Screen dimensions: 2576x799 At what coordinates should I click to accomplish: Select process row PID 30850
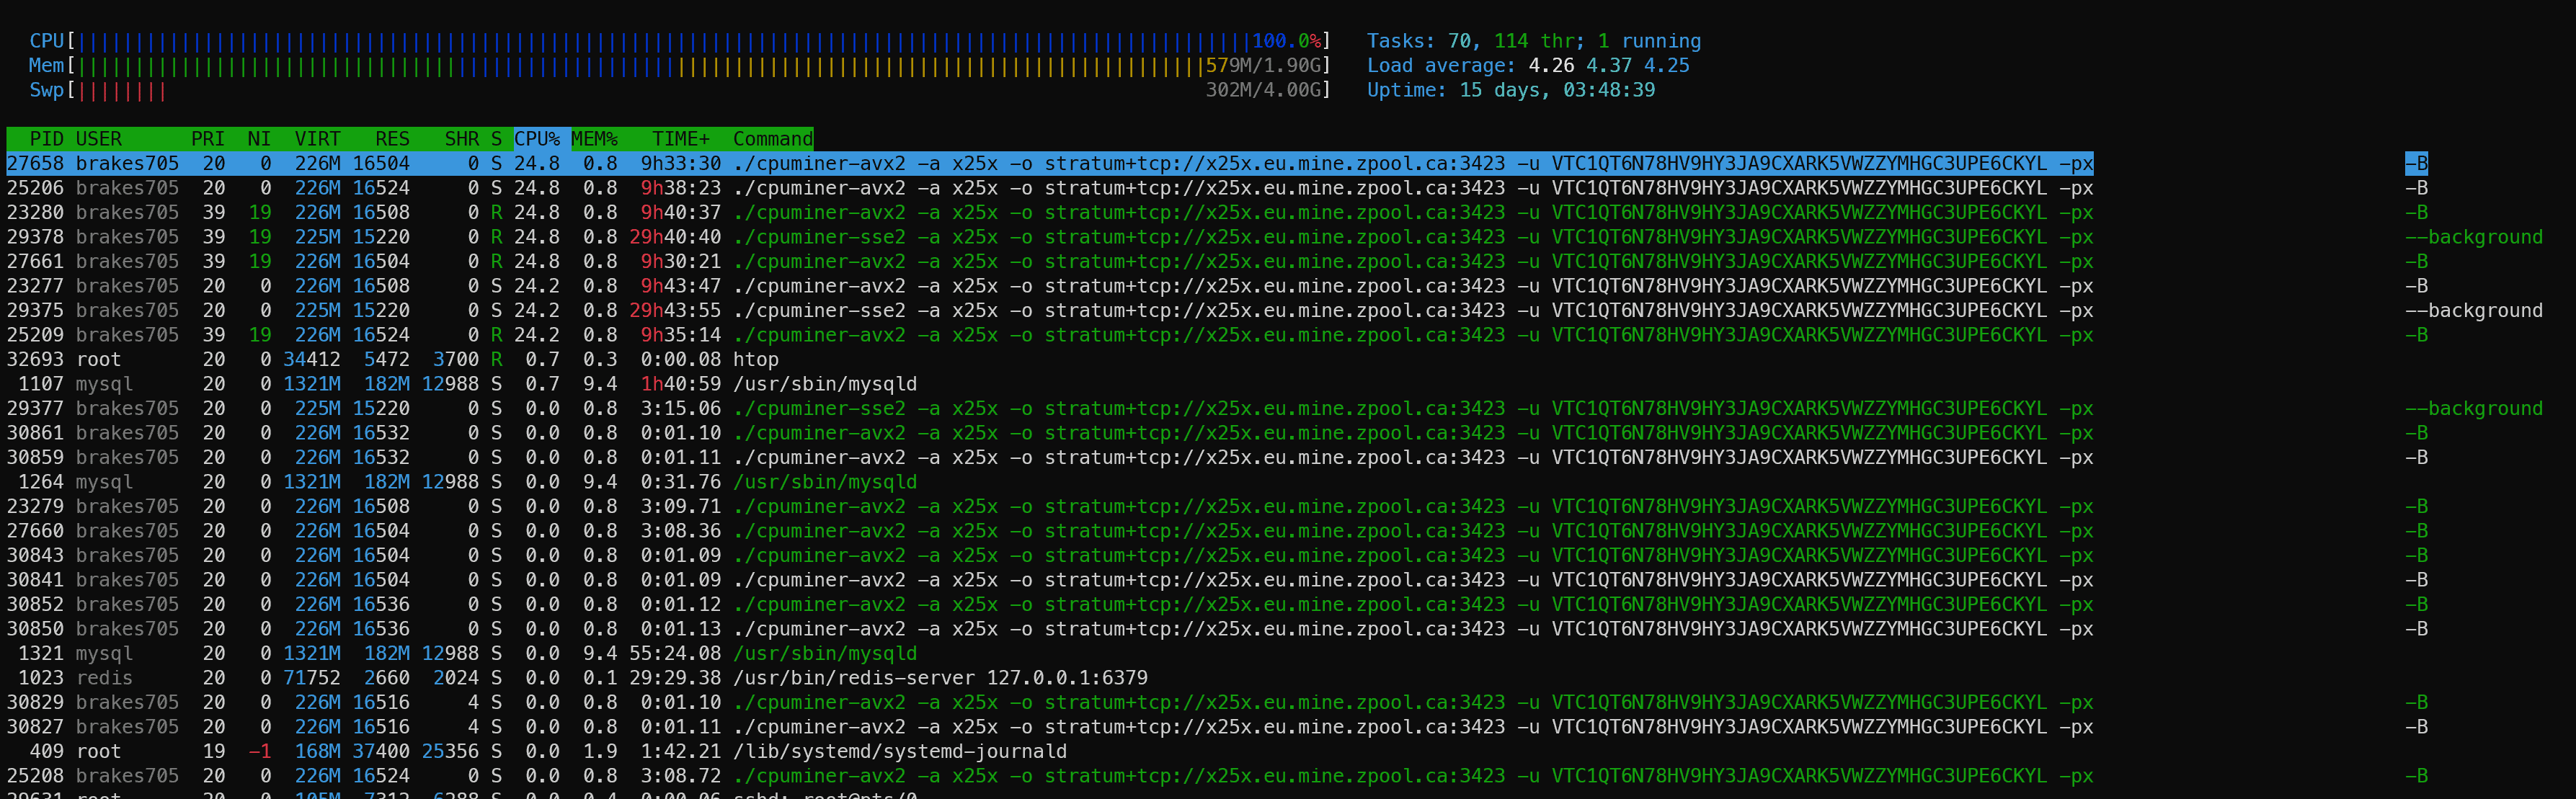pos(1217,629)
